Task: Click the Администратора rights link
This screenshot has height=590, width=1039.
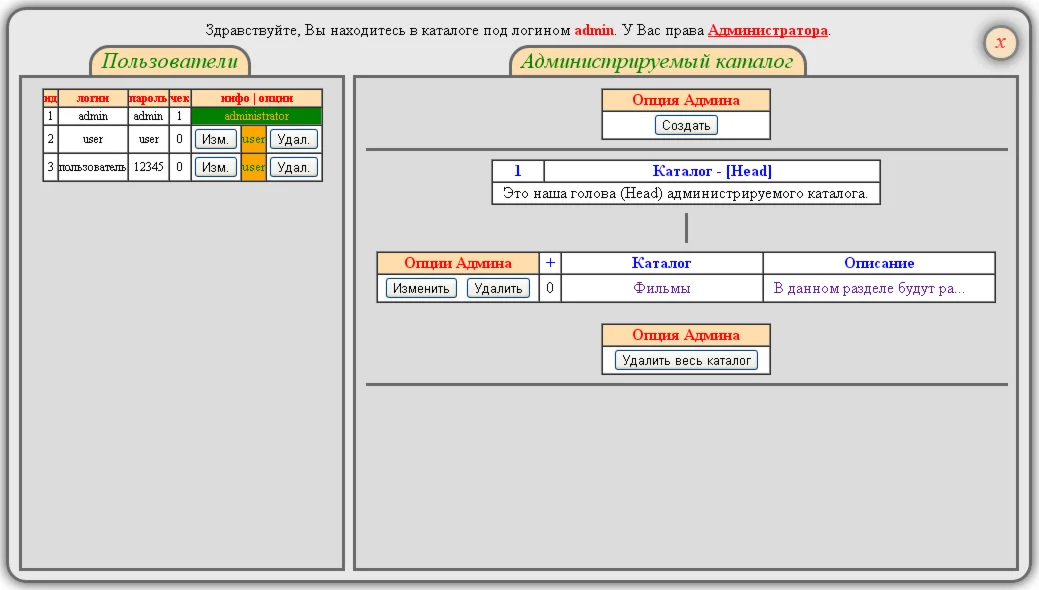Action: pyautogui.click(x=767, y=30)
